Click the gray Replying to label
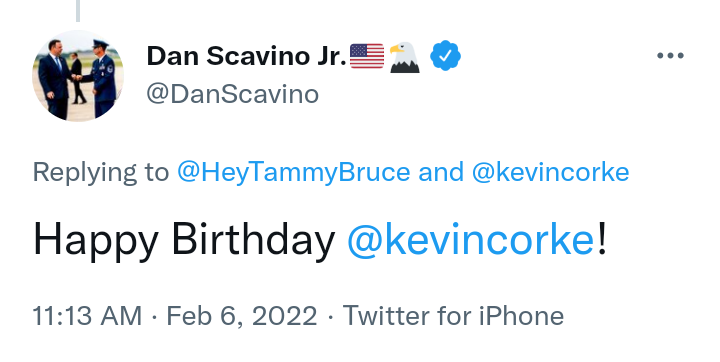This screenshot has width=720, height=362. [x=101, y=174]
